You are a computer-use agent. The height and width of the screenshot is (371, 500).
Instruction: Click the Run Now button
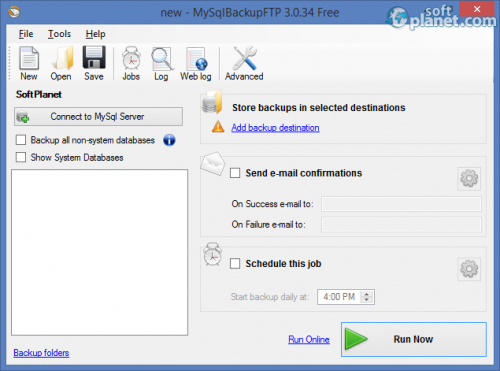414,339
